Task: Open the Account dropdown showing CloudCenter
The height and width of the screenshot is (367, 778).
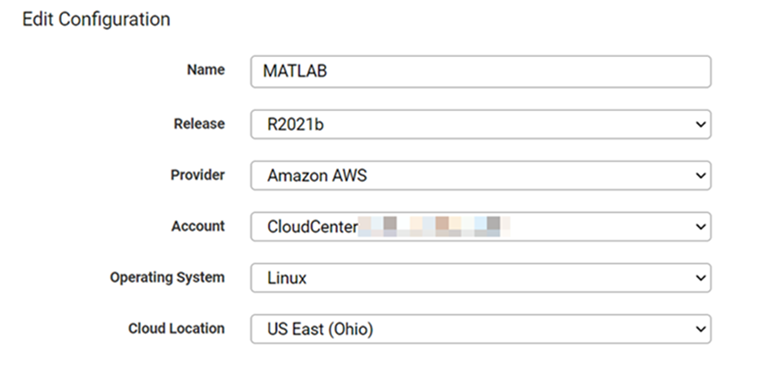Action: 480,227
